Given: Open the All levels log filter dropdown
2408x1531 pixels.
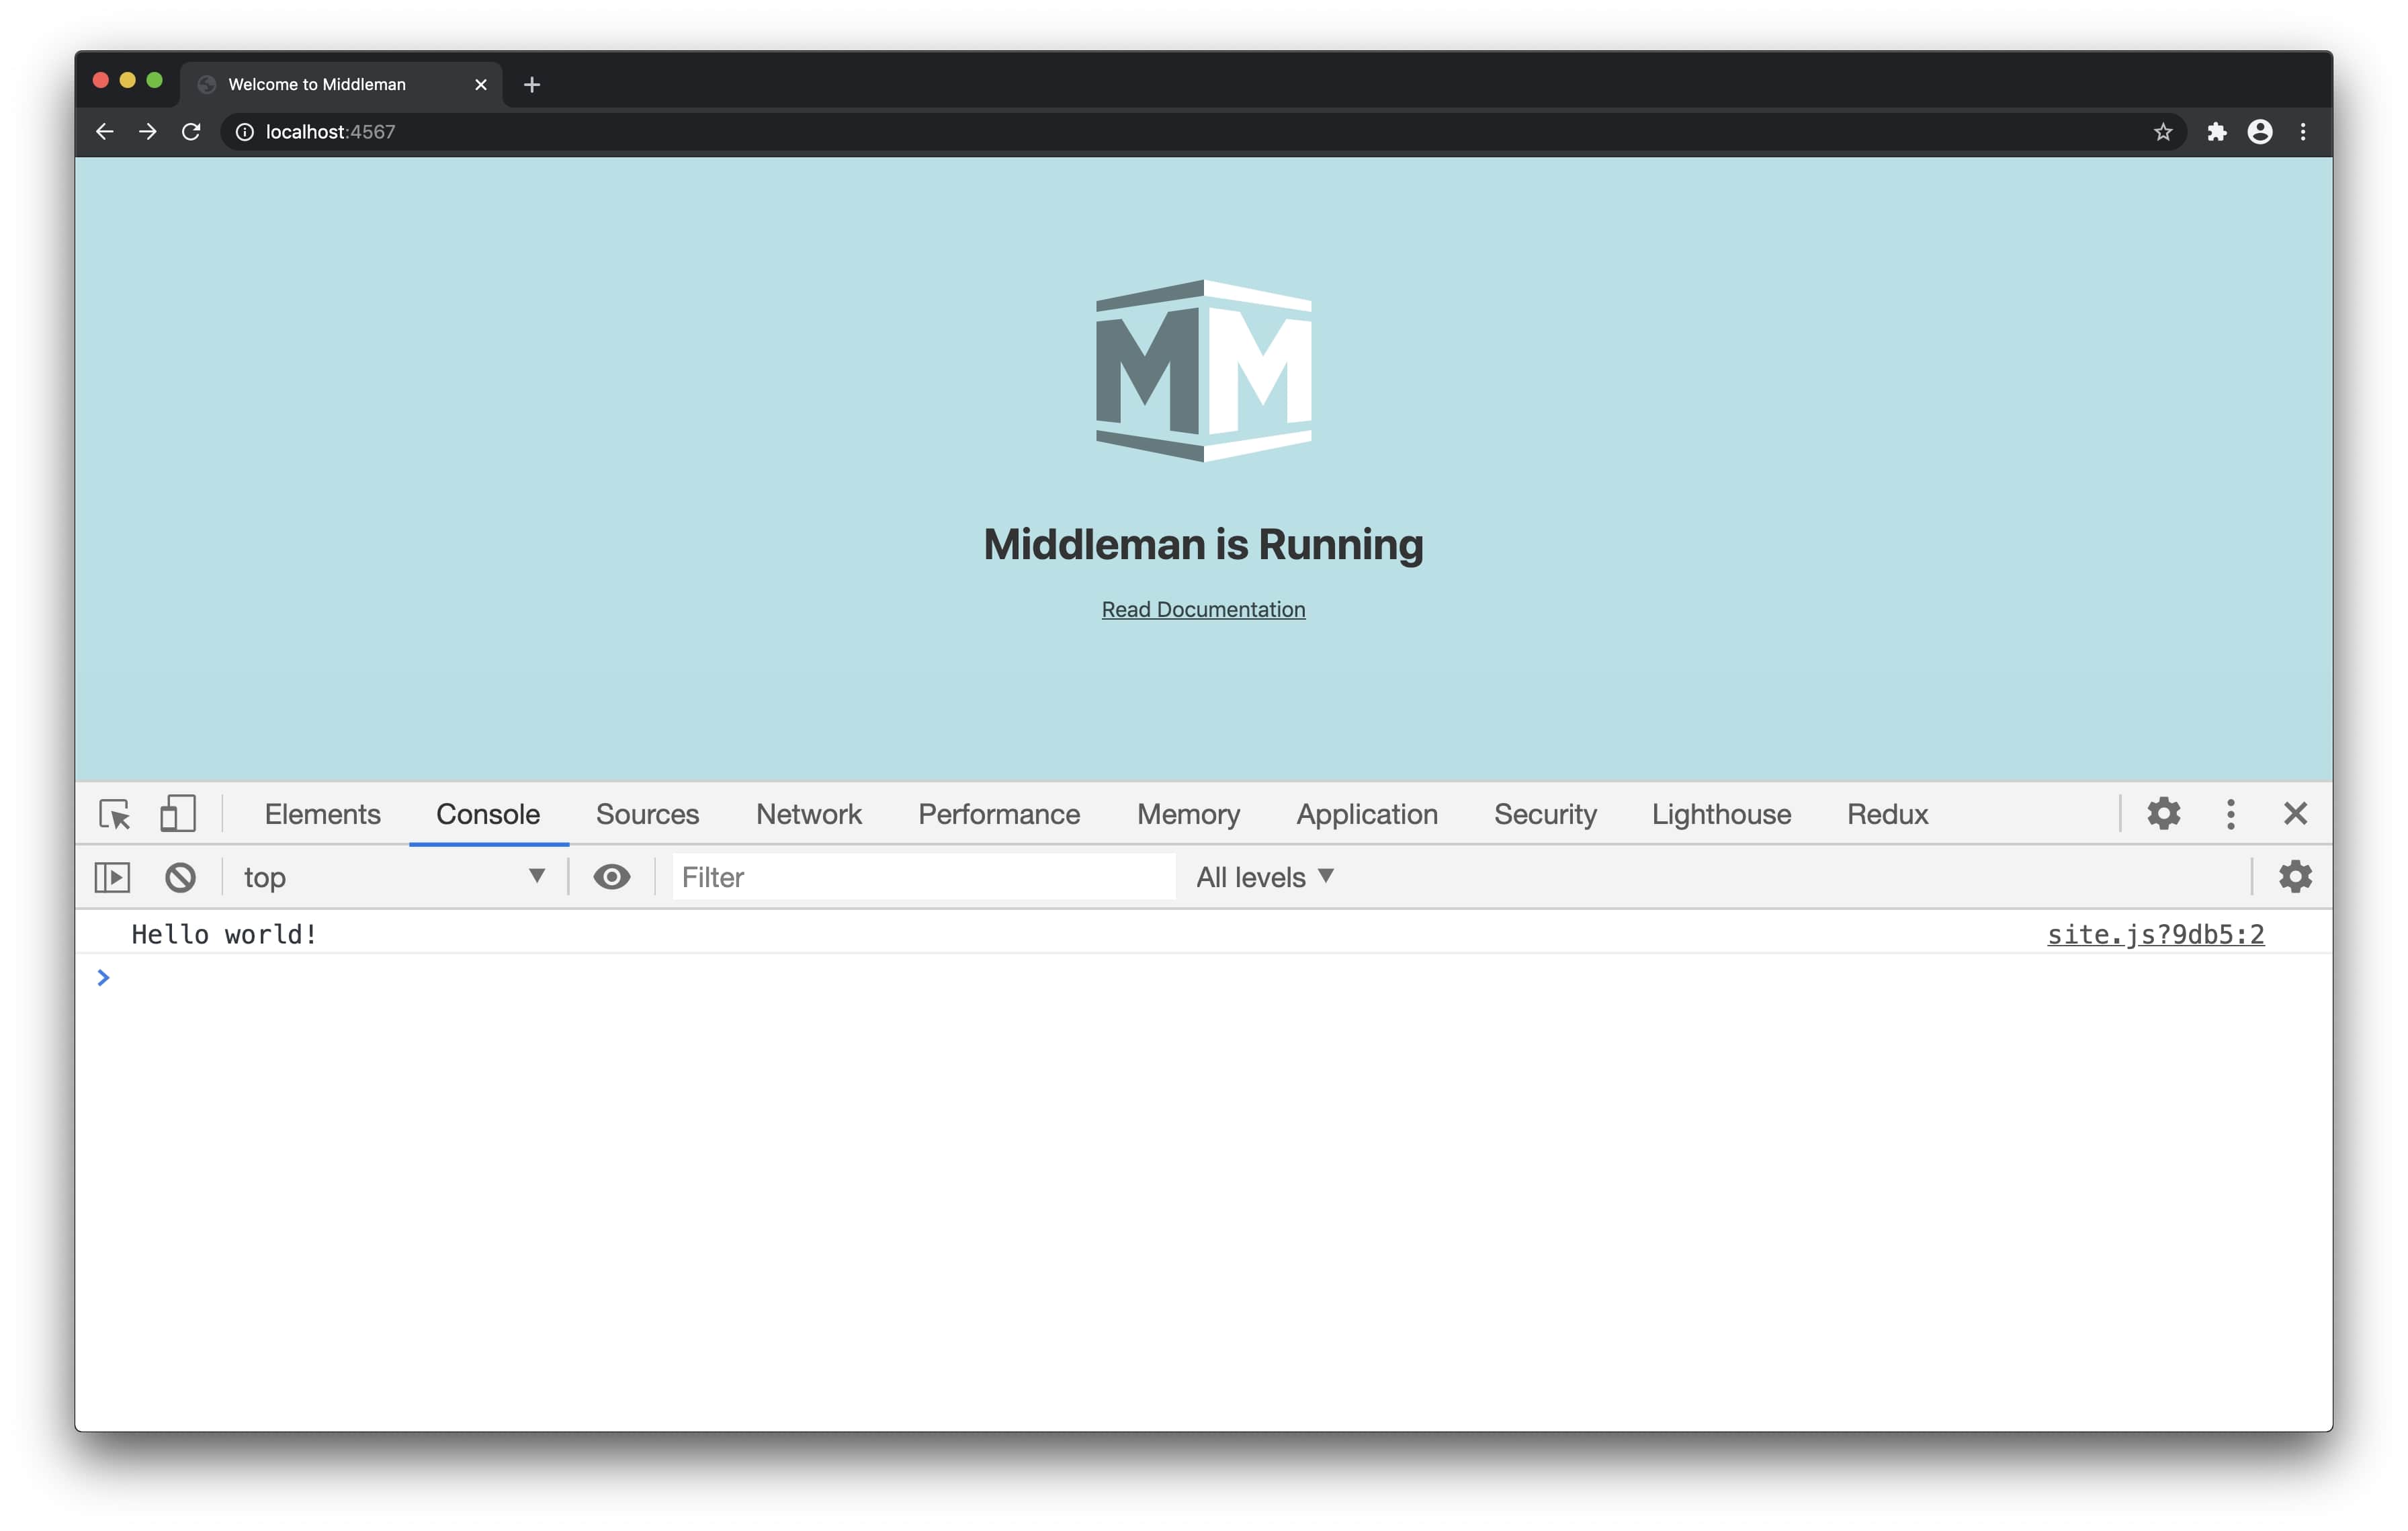Looking at the screenshot, I should [1264, 877].
